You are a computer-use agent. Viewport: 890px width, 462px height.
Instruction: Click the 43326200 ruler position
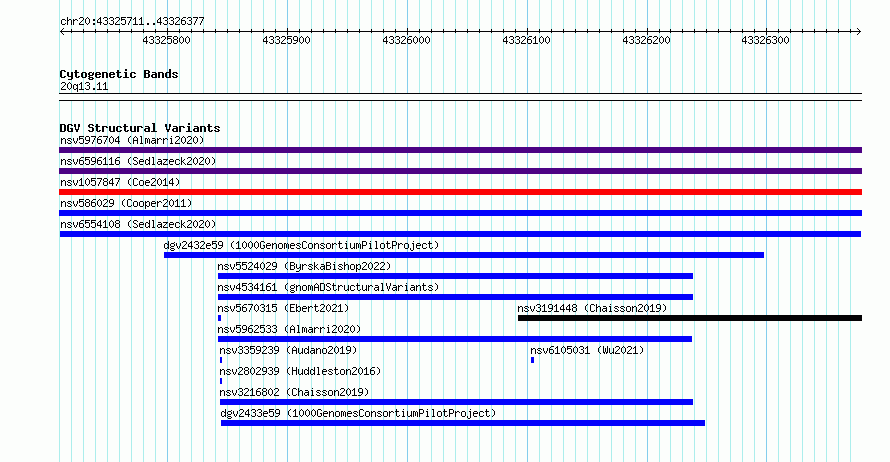pyautogui.click(x=646, y=40)
